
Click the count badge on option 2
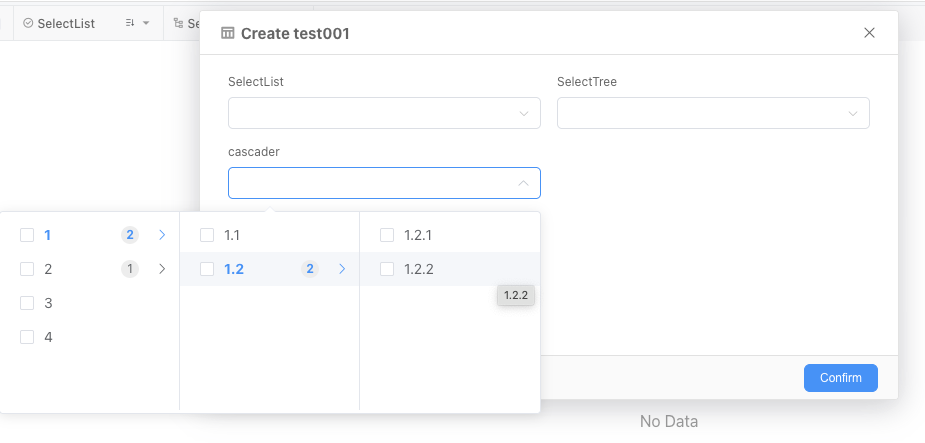[130, 269]
